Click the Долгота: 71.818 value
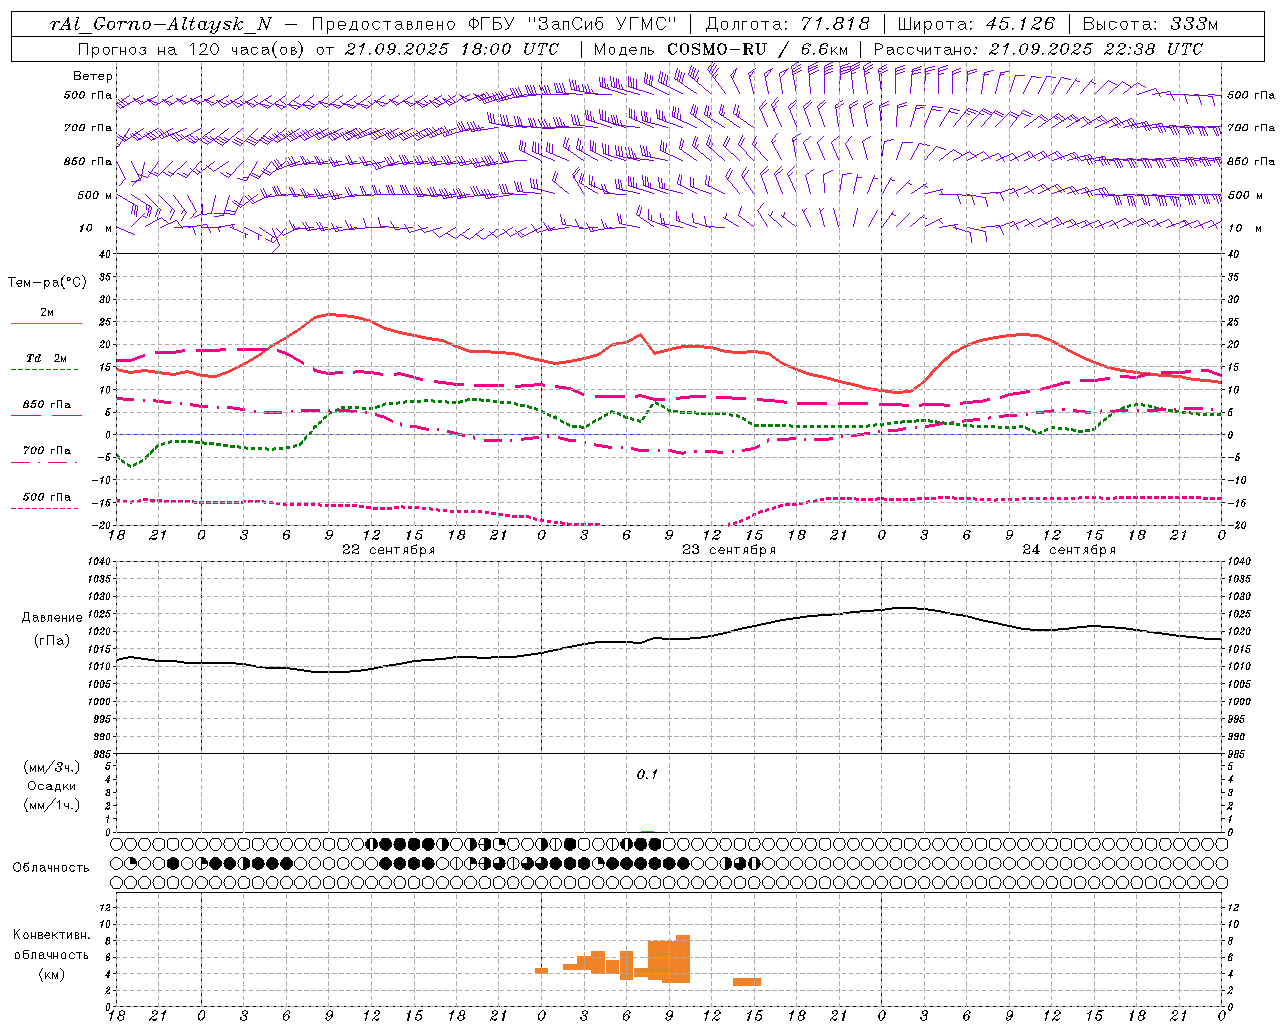This screenshot has height=1024, width=1280. click(788, 24)
